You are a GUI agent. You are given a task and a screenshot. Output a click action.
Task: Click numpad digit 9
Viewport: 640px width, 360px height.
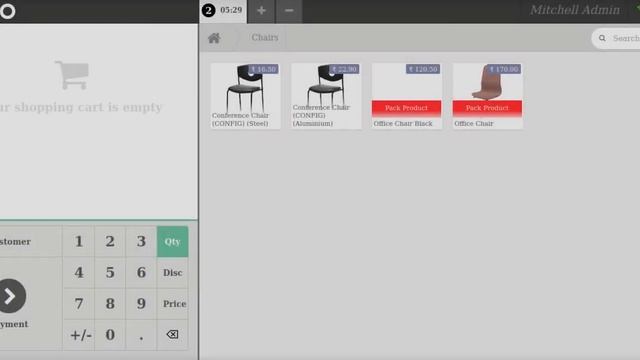141,304
